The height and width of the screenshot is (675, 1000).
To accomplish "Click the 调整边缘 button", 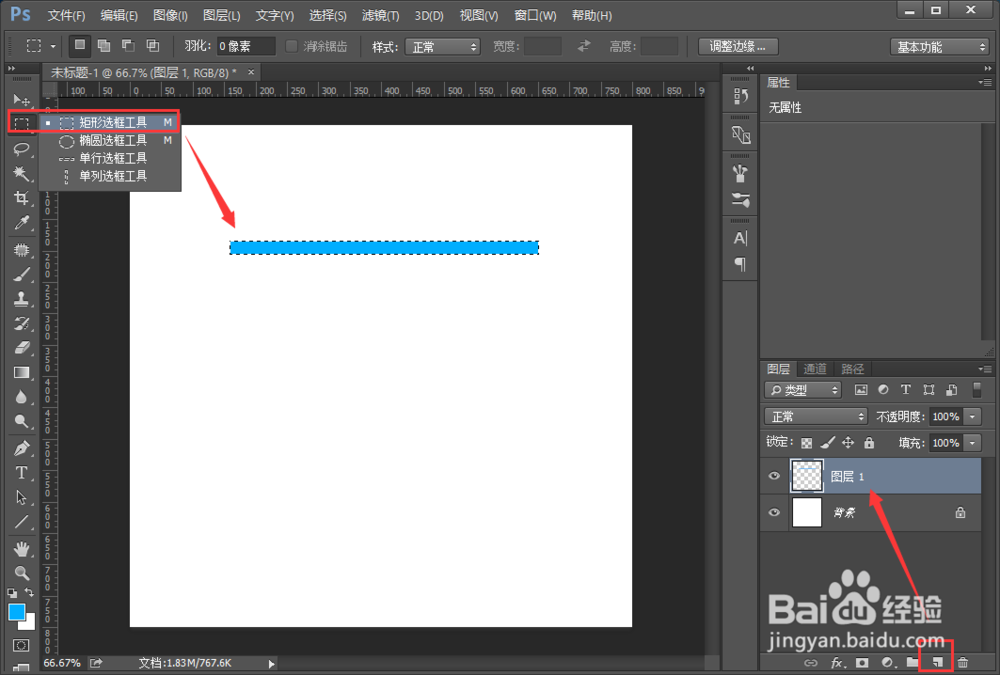I will click(x=737, y=47).
